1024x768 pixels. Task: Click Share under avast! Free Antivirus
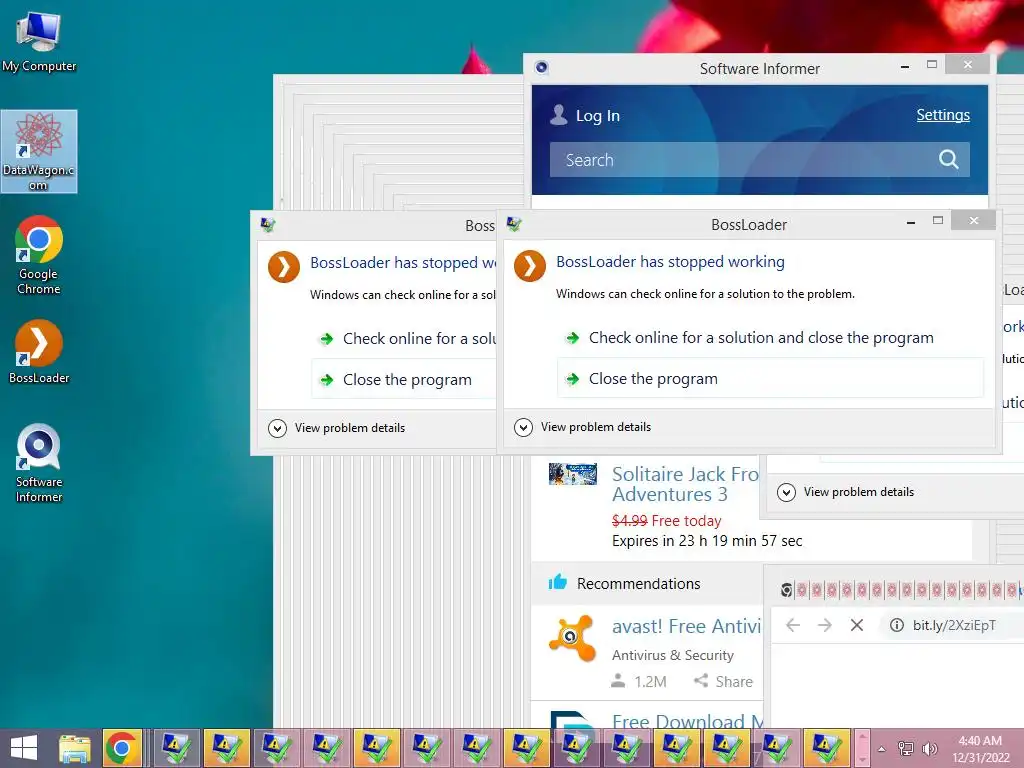(x=723, y=681)
